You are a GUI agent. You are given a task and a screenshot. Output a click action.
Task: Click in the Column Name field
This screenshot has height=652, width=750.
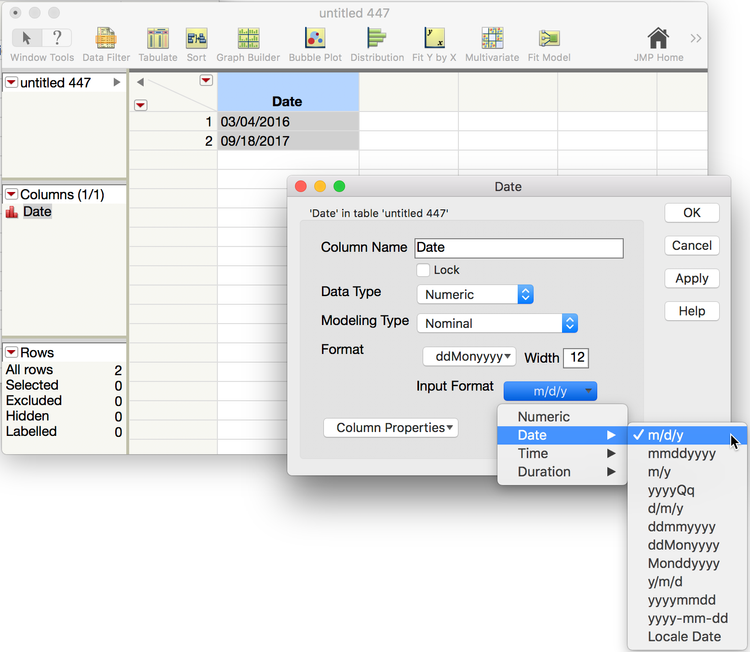pos(519,248)
